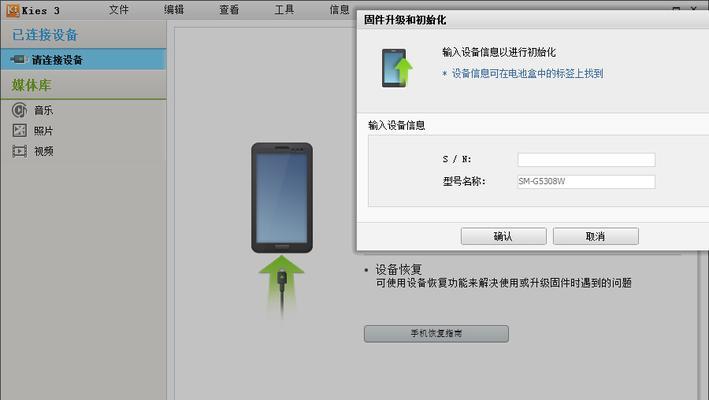Open 视频 in the media library

44,151
